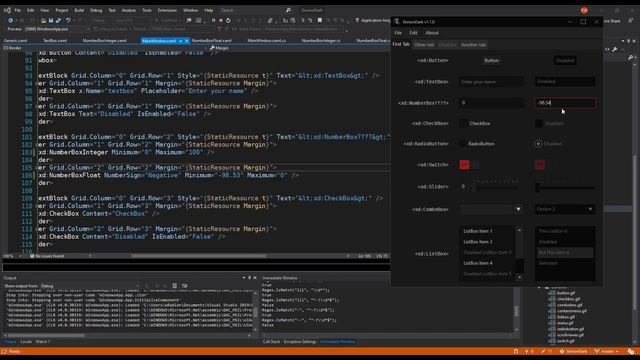Click the Button control in XenonDark
The width and height of the screenshot is (640, 360).
[x=491, y=60]
